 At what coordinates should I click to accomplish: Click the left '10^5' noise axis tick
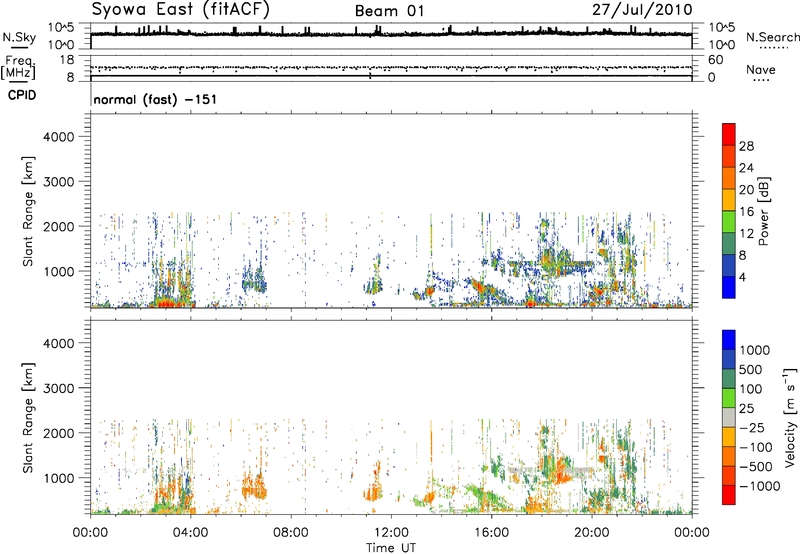61,28
